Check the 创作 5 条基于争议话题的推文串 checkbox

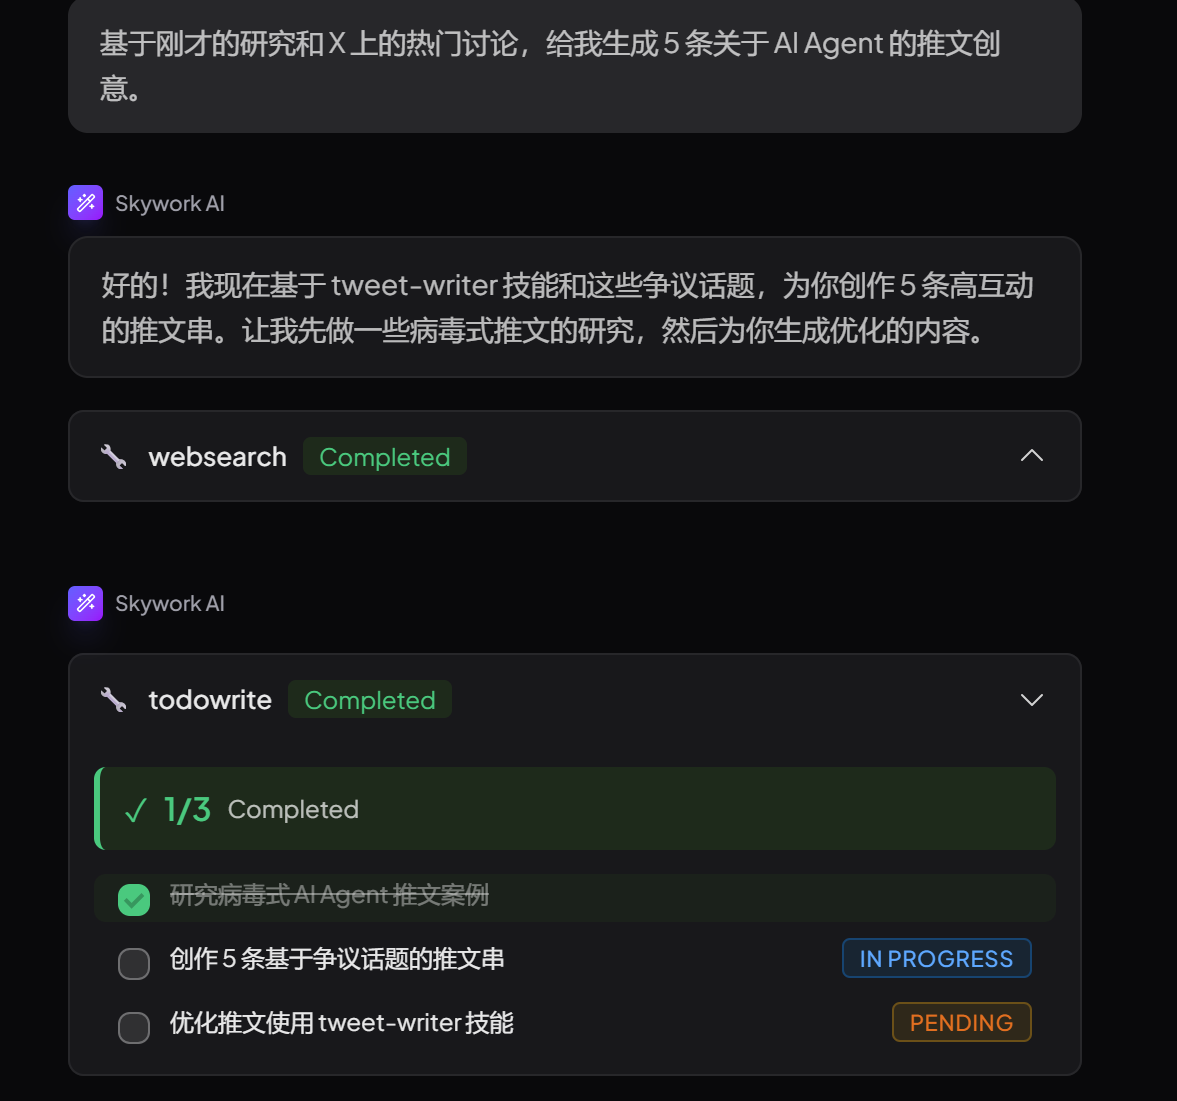point(134,963)
